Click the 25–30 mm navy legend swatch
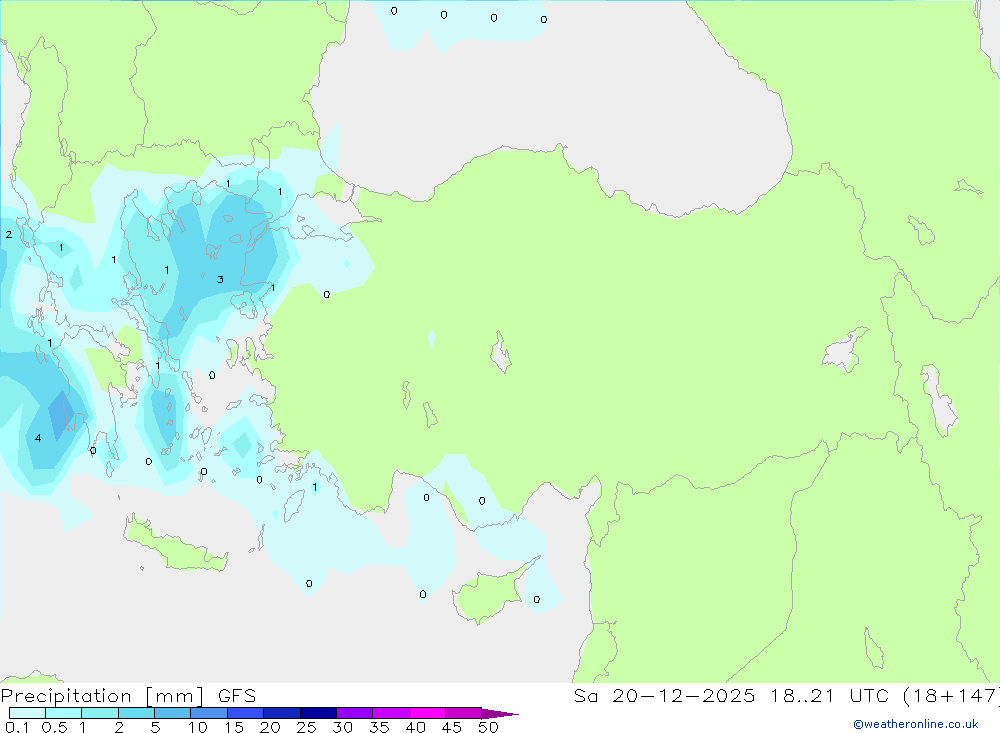 pos(318,713)
